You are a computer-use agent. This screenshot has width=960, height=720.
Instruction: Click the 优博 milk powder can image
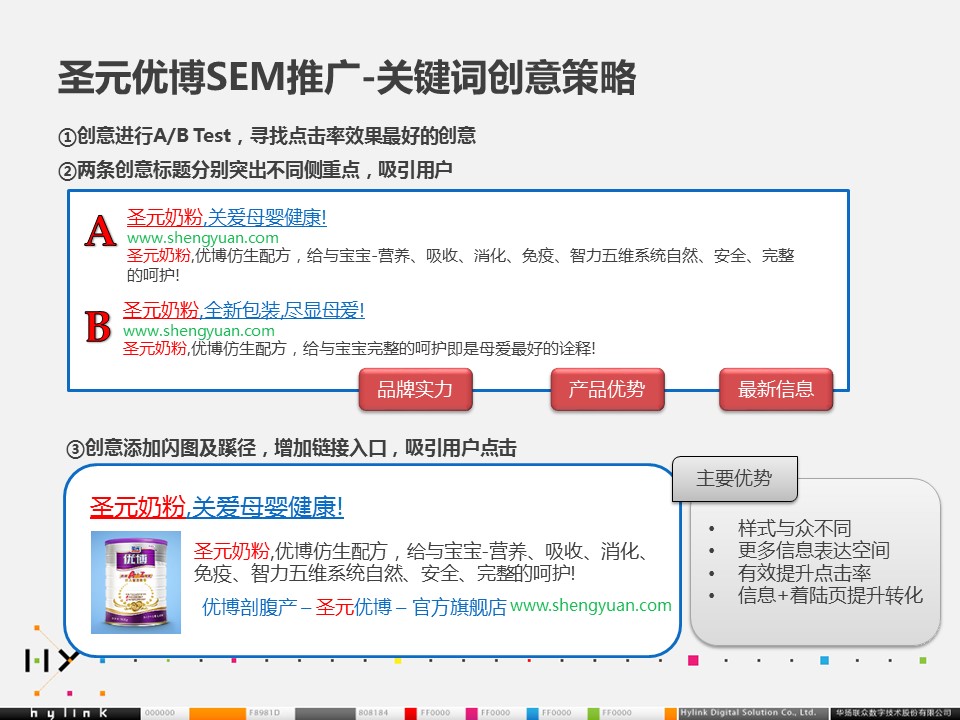[136, 582]
